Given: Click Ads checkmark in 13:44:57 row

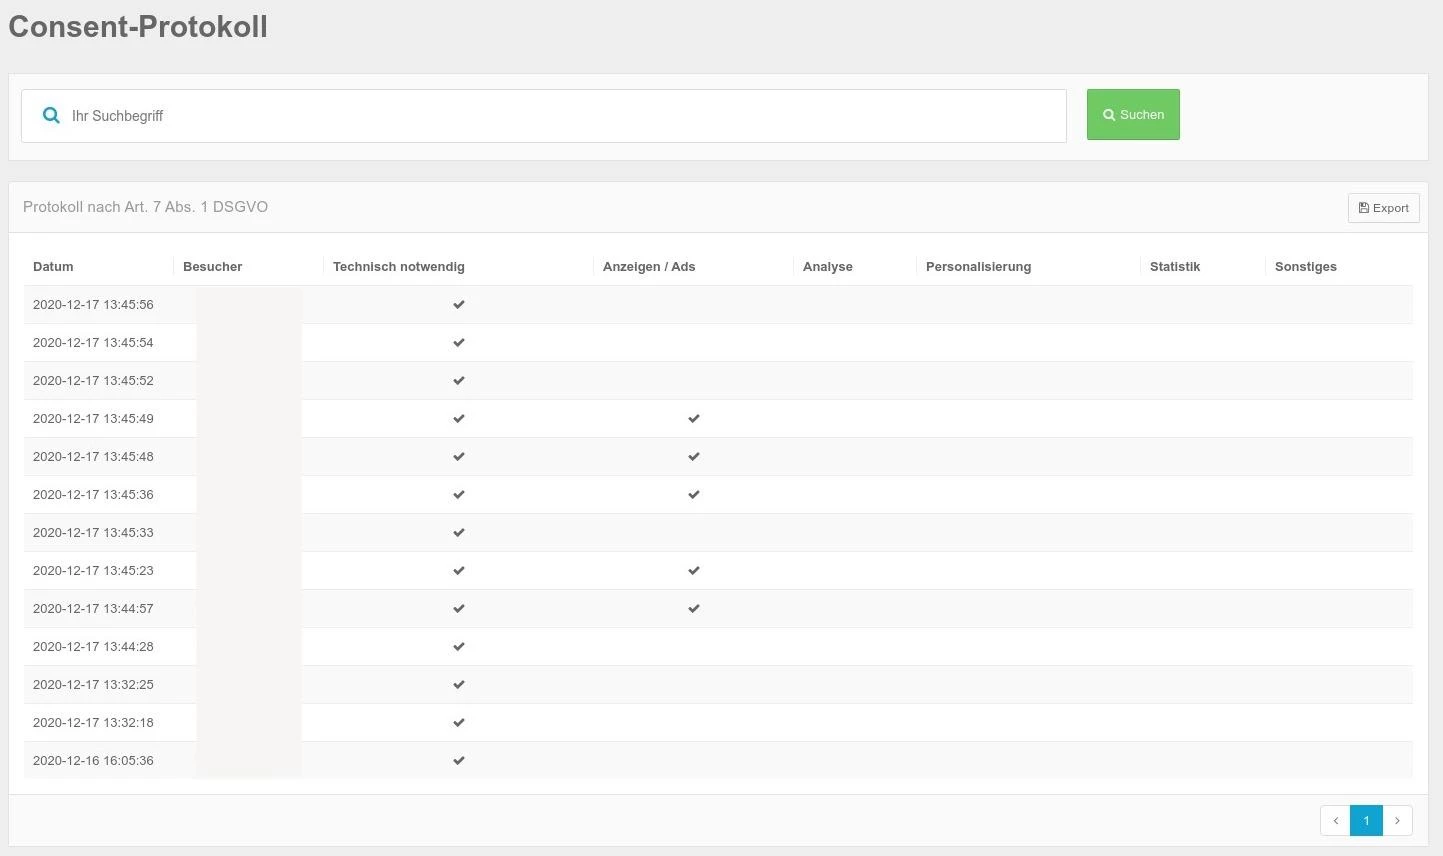Looking at the screenshot, I should click(693, 609).
